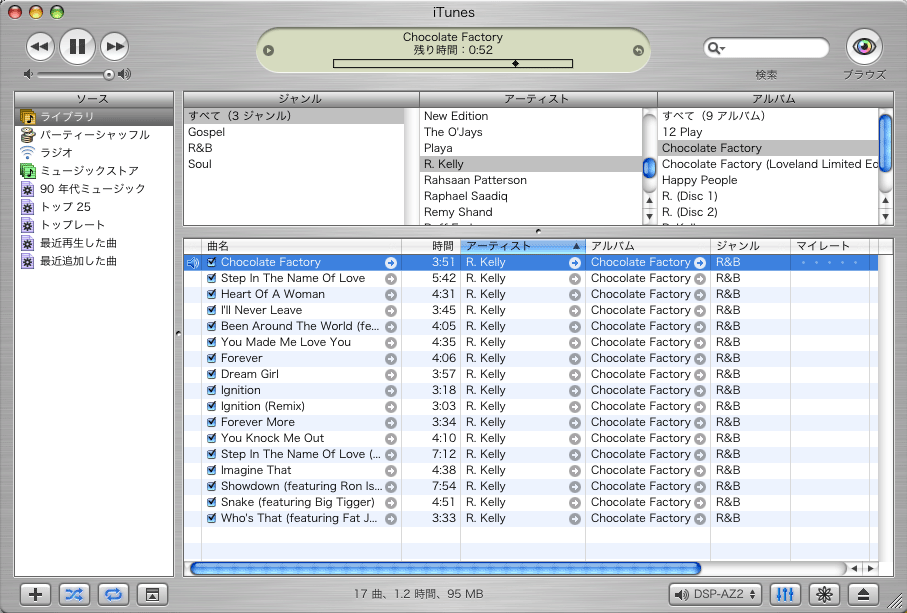Click the max-volume speaker icon
Screen dimensions: 907x613
(124, 74)
